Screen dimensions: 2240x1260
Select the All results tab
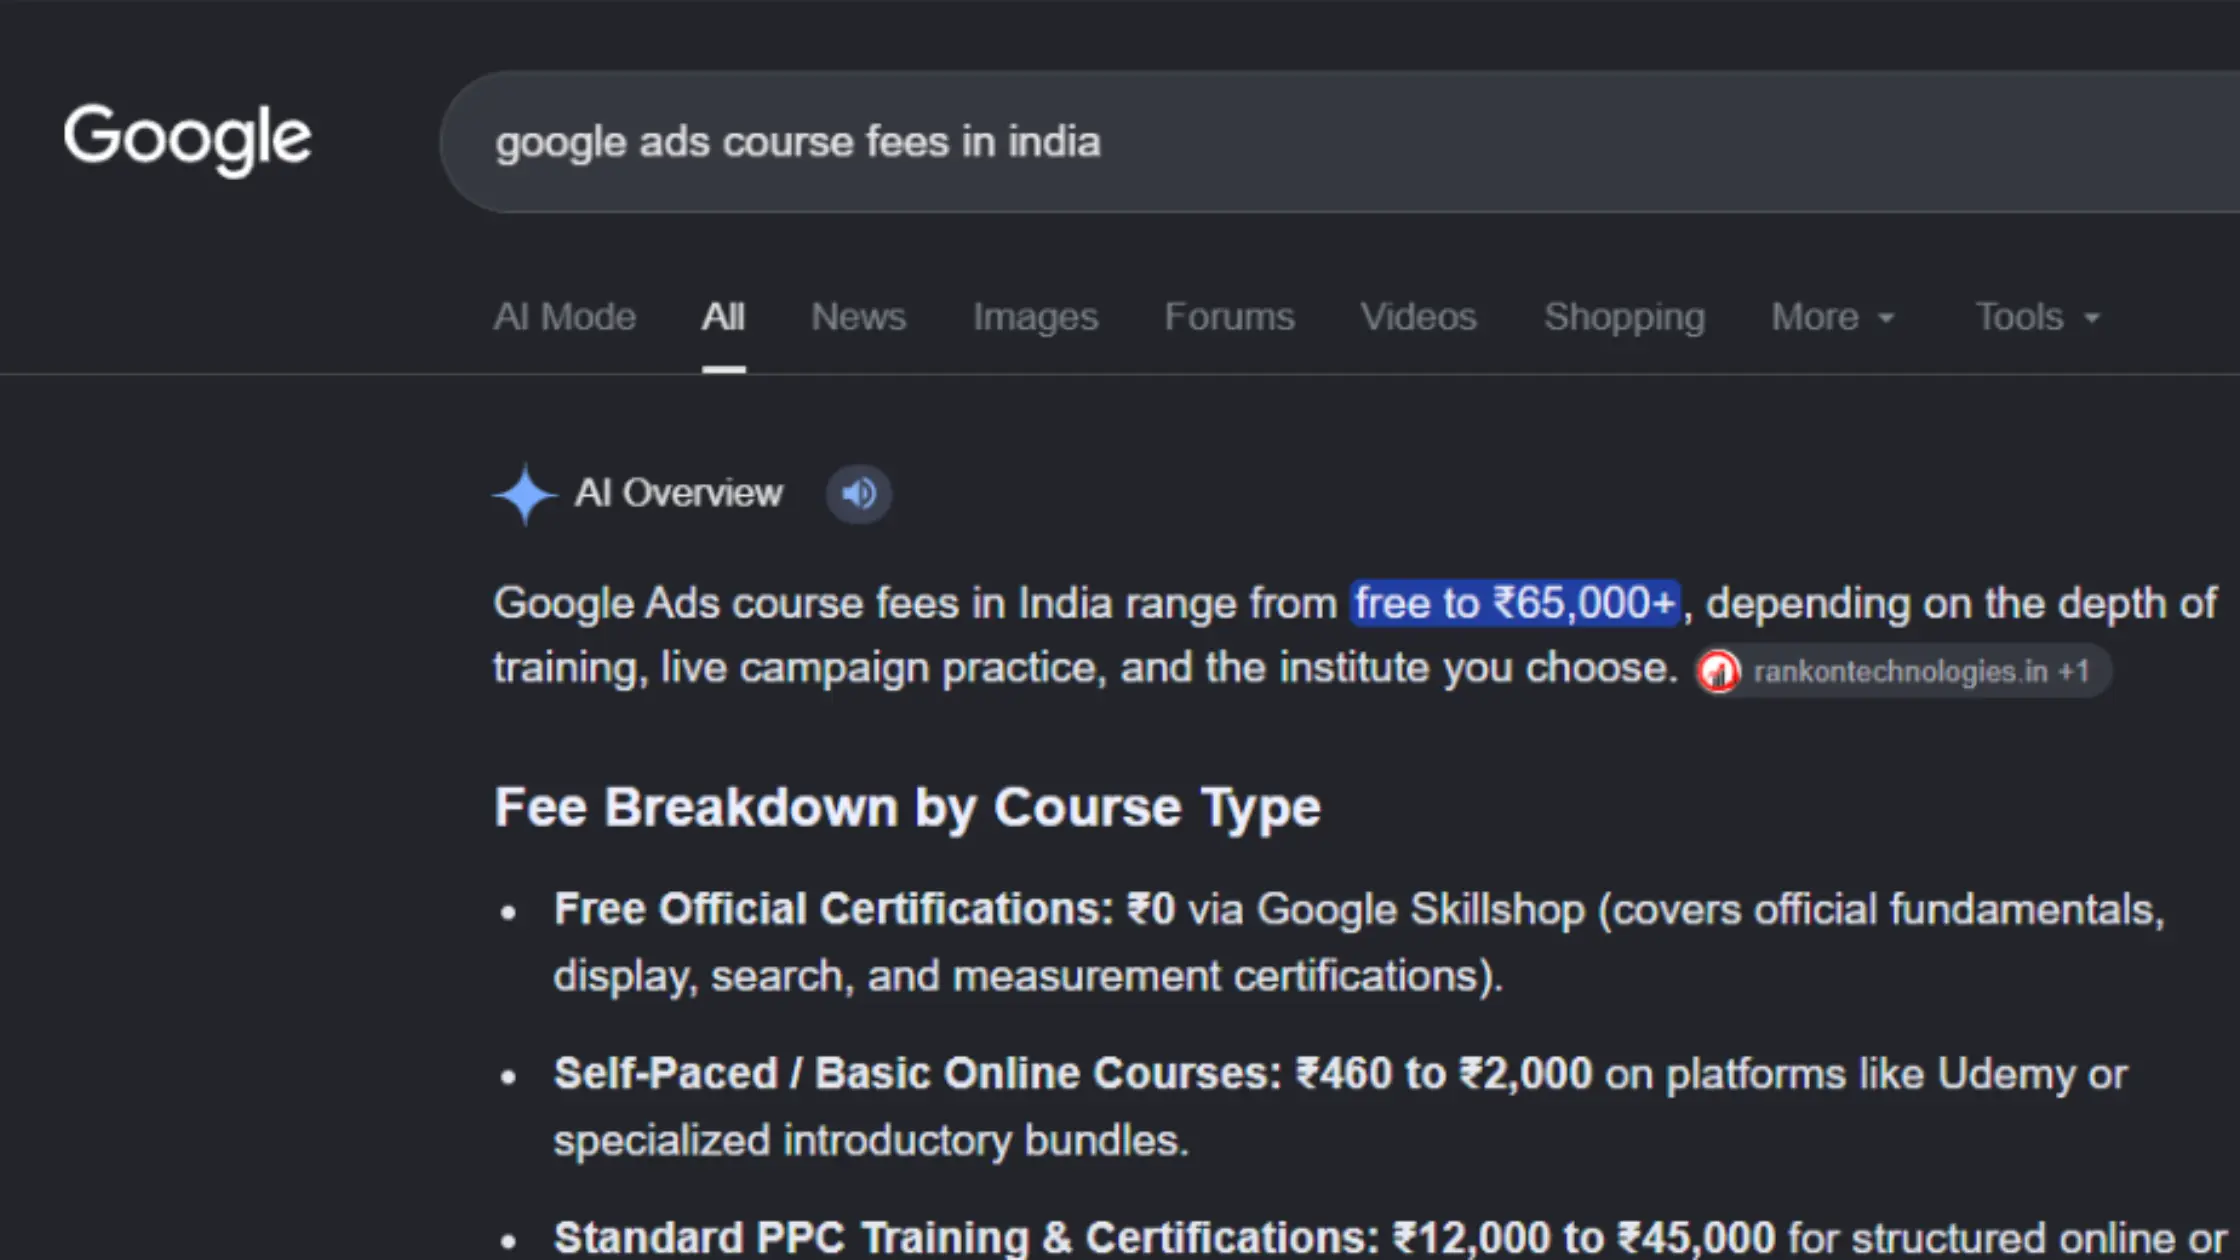(723, 317)
